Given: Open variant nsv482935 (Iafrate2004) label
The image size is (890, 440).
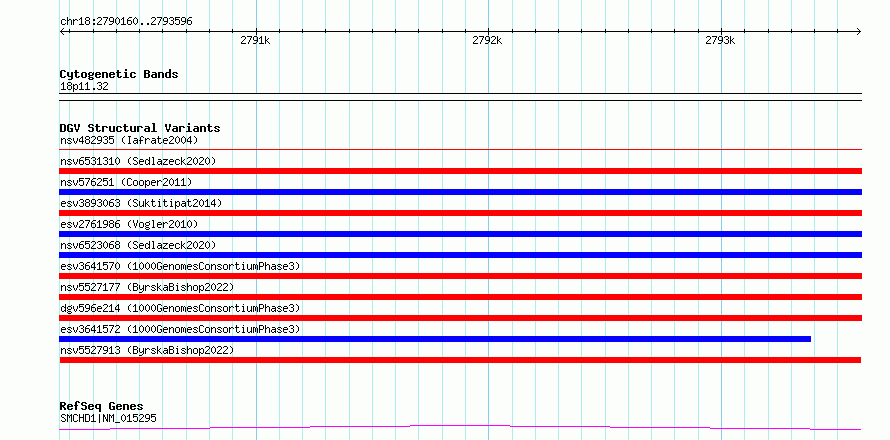Looking at the screenshot, I should tap(129, 140).
